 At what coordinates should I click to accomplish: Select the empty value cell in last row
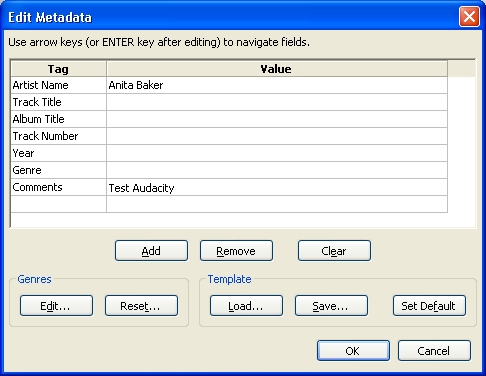pyautogui.click(x=277, y=204)
